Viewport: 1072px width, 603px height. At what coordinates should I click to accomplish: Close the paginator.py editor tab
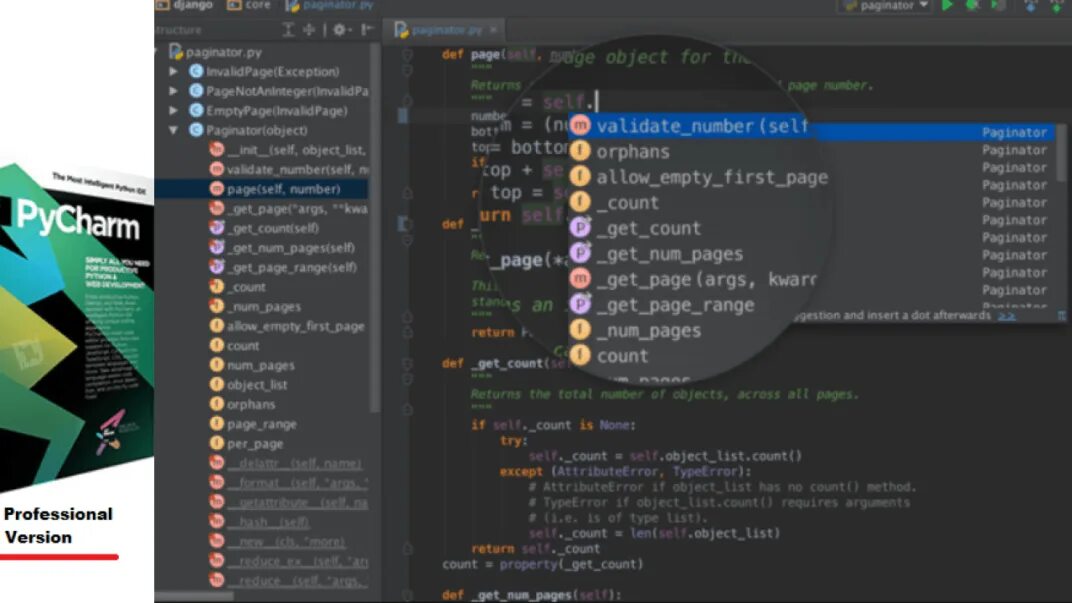coord(493,30)
